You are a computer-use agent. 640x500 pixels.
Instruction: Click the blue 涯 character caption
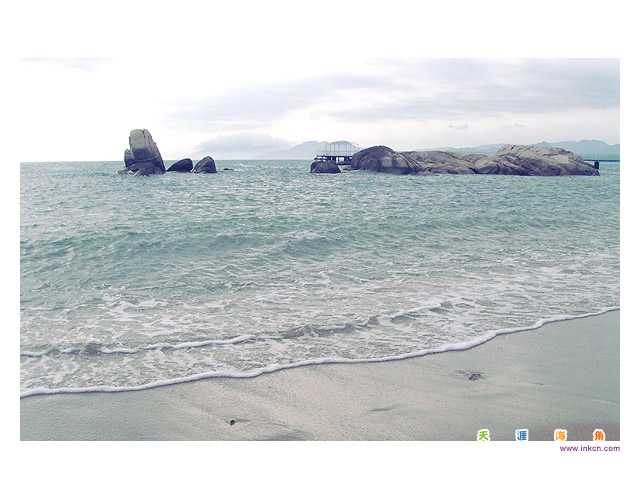[x=522, y=435]
